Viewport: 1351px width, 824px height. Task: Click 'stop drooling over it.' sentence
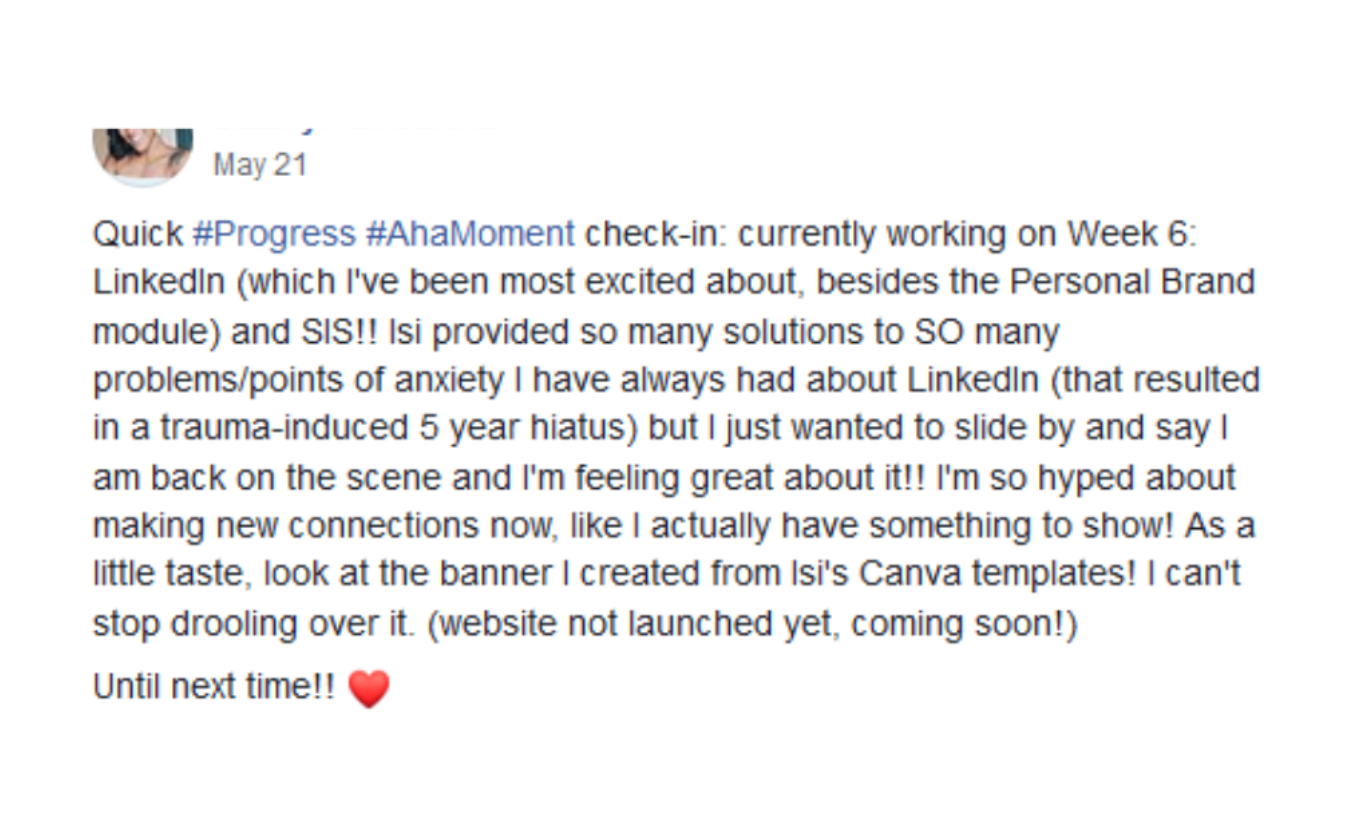tap(253, 624)
